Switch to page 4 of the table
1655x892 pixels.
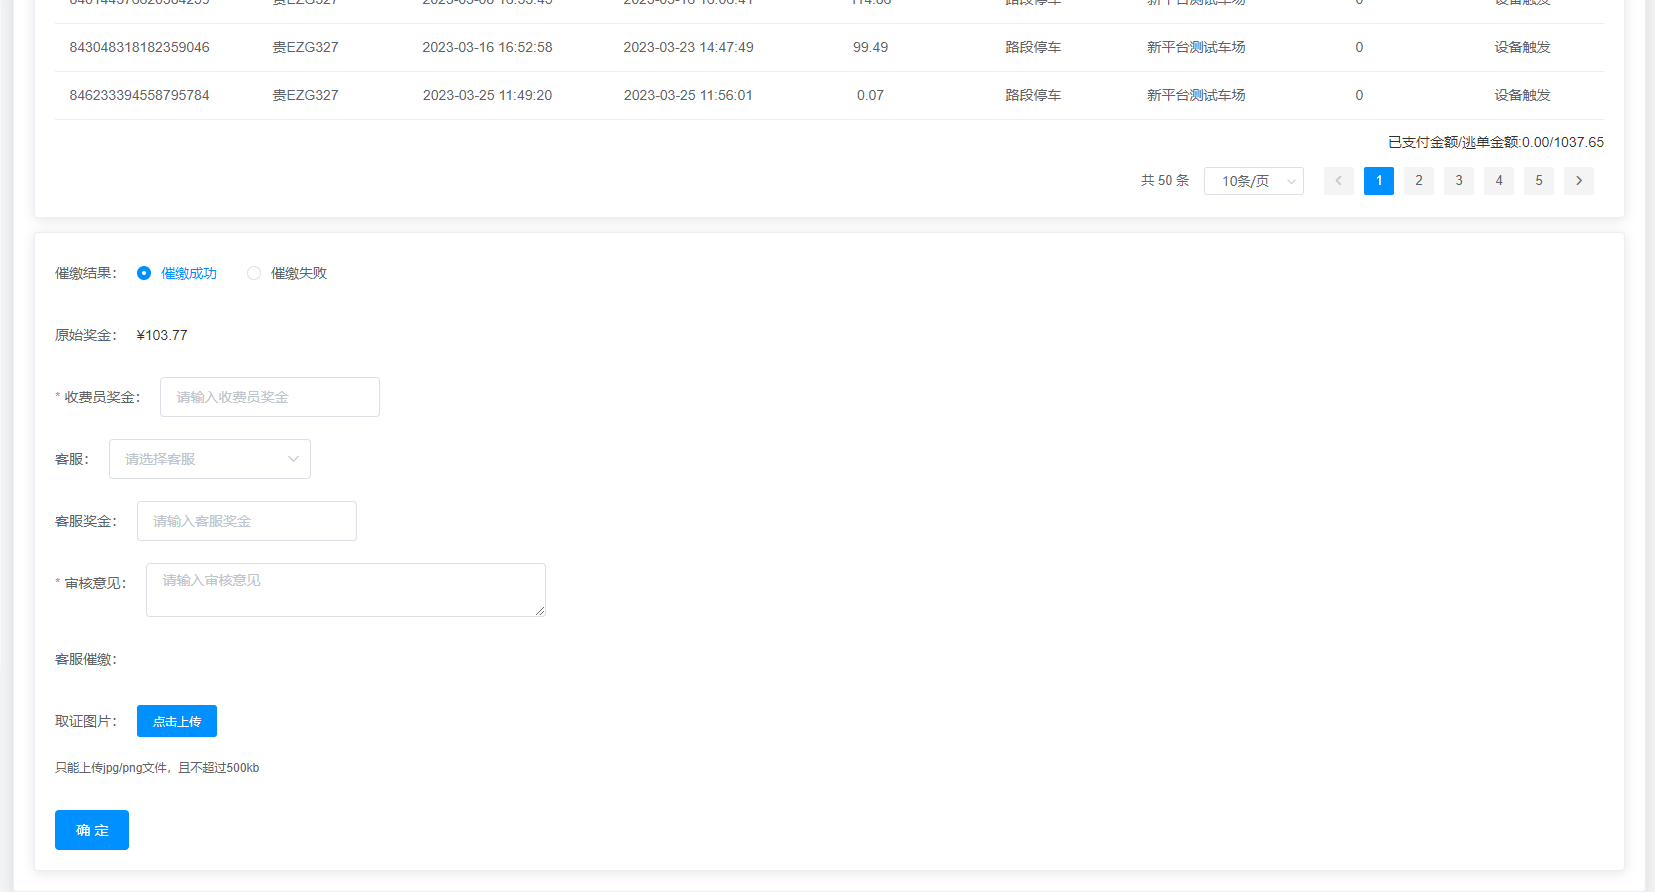pyautogui.click(x=1498, y=181)
